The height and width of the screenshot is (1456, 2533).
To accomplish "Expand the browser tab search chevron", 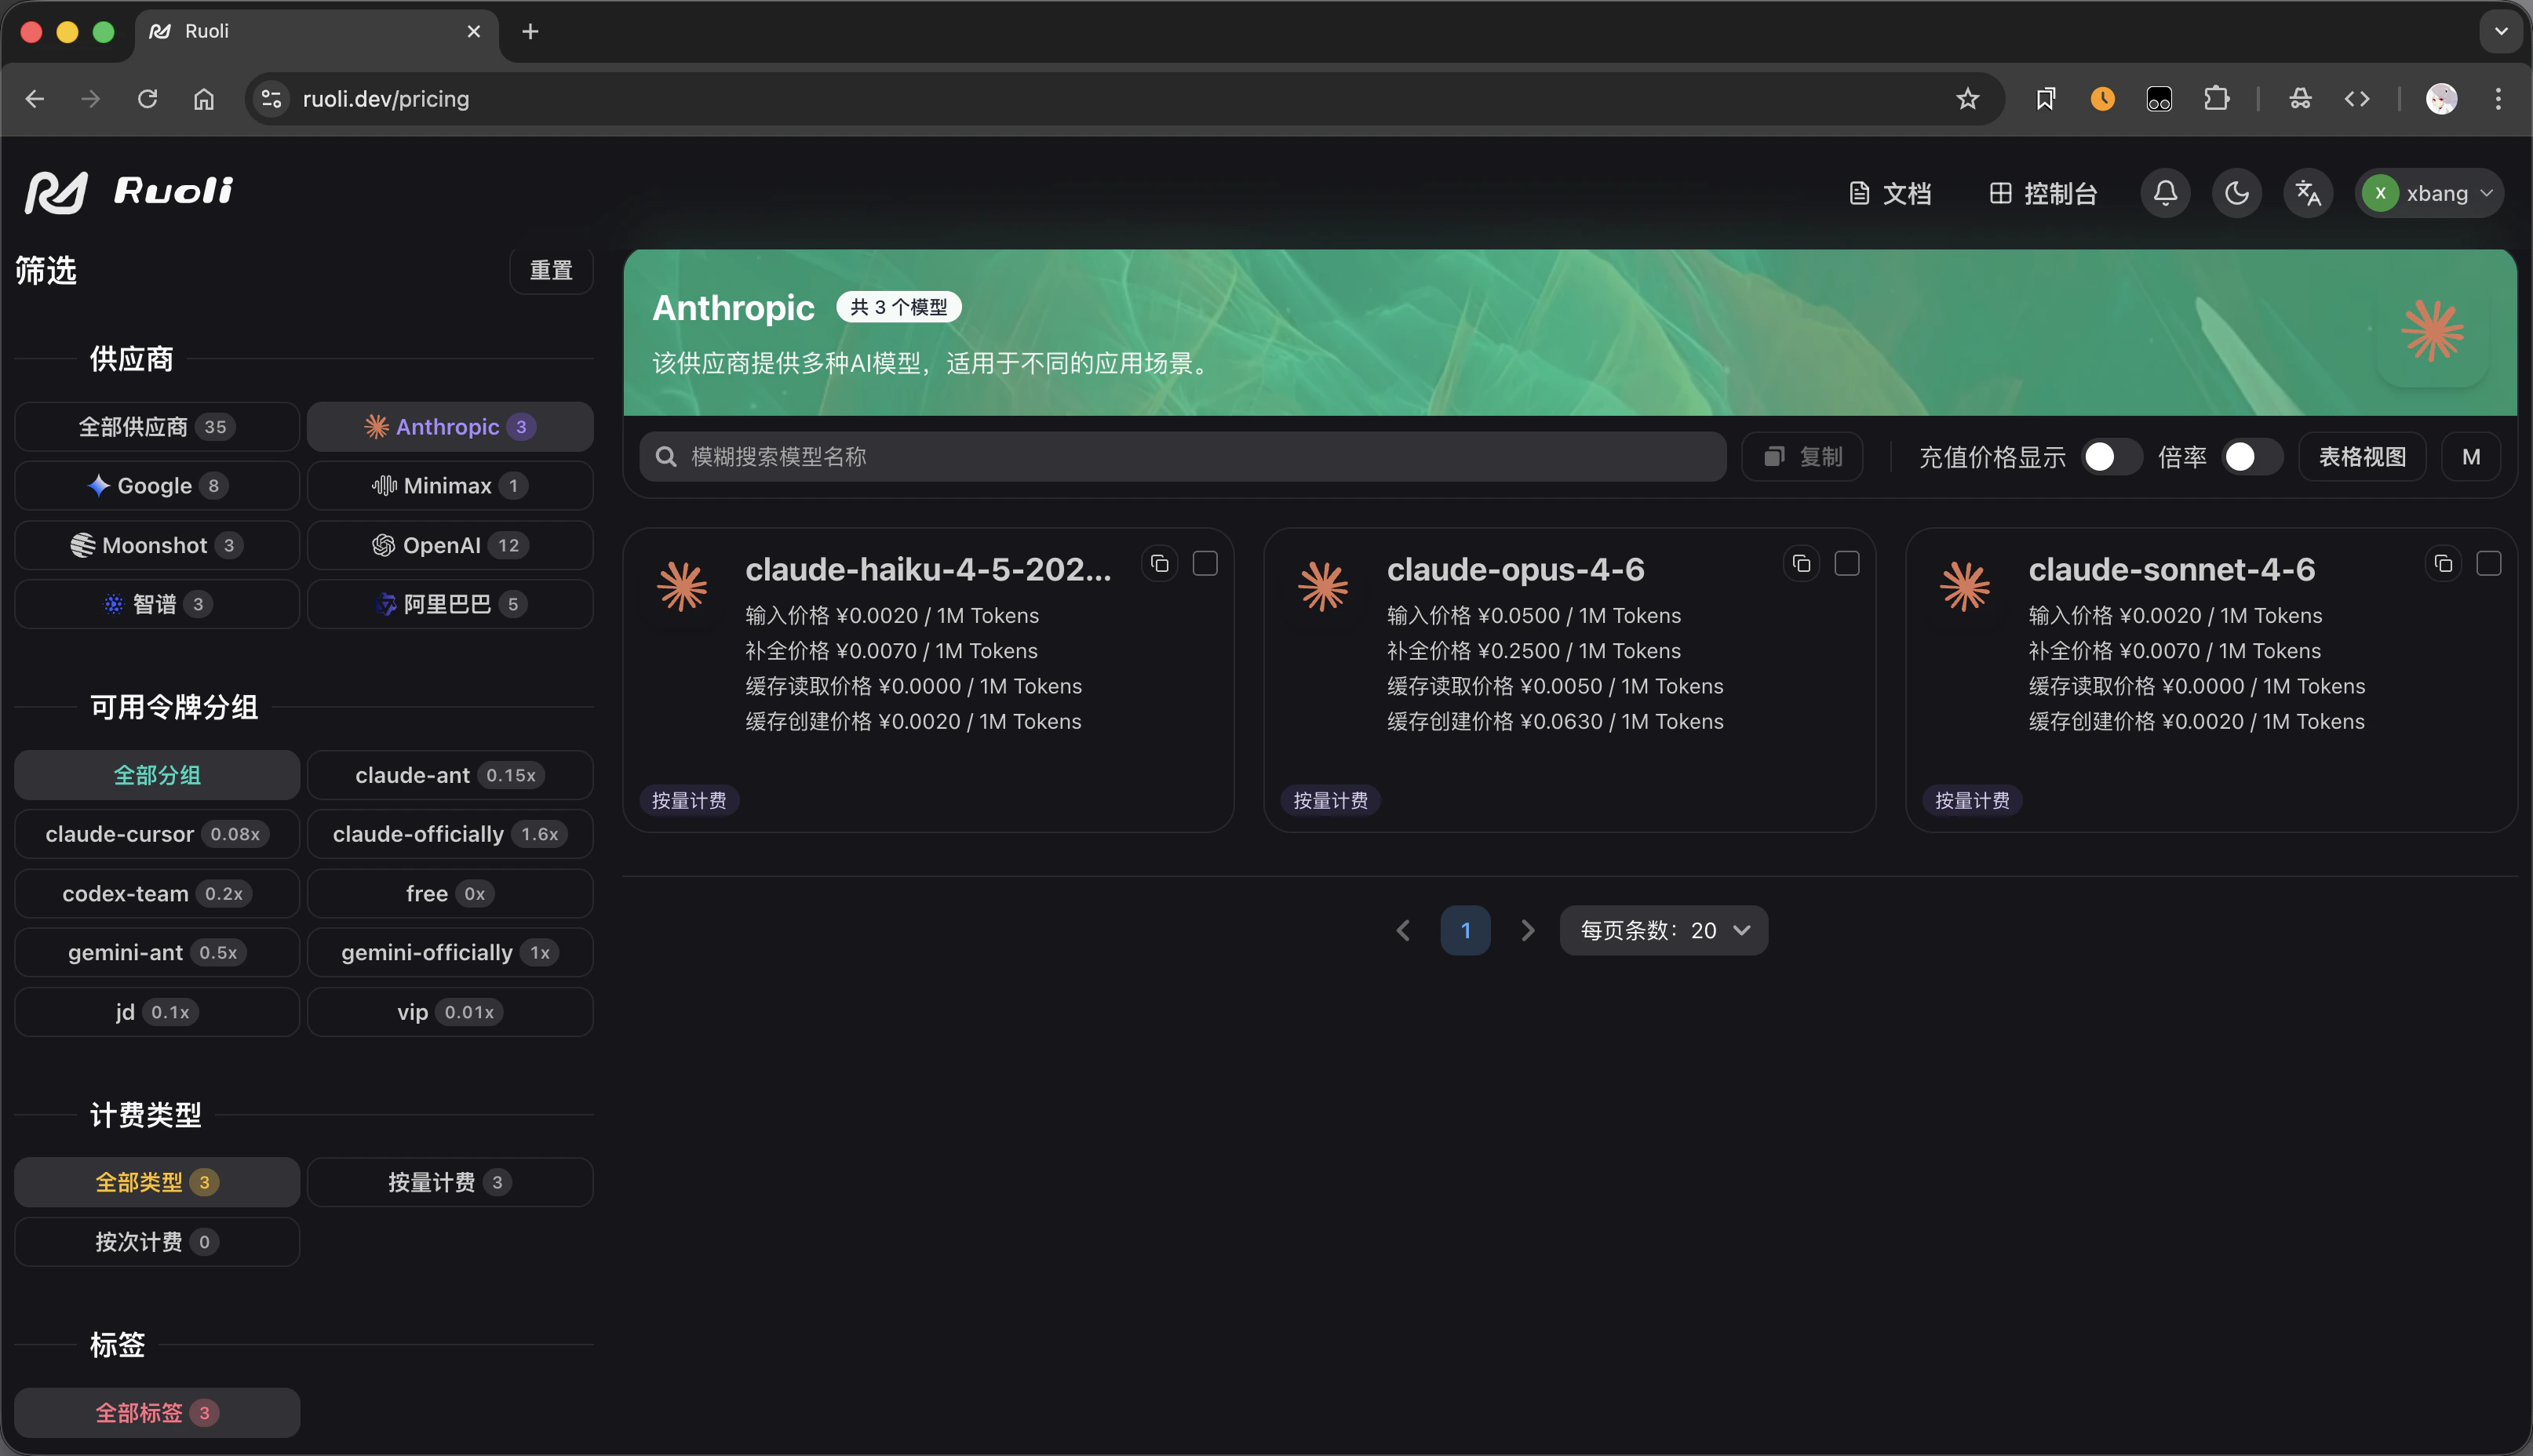I will tap(2501, 31).
